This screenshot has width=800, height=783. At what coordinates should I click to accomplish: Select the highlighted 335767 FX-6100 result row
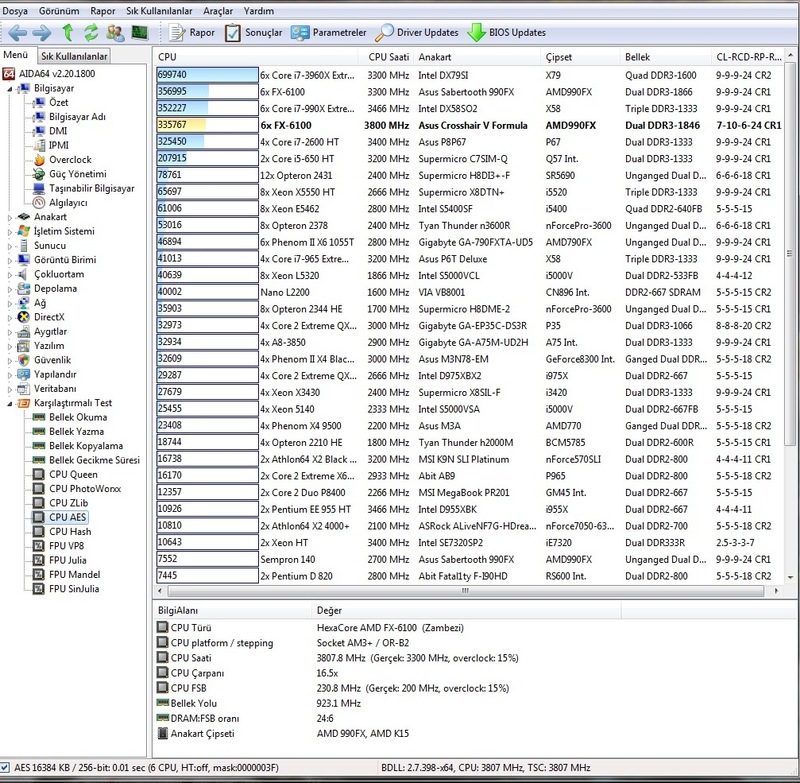click(x=468, y=125)
